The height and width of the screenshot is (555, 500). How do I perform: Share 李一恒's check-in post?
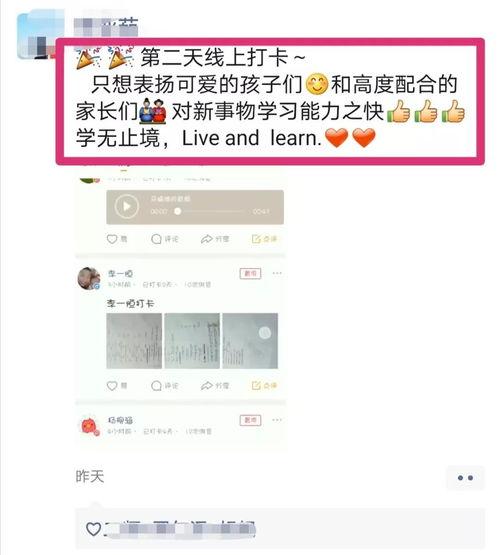click(x=207, y=385)
